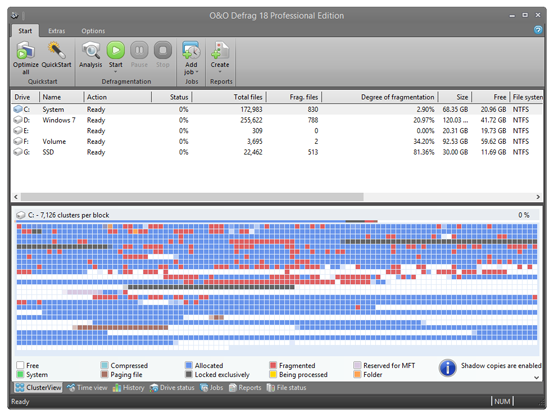Click the horizontal scrollbar thumb in drive list
The image size is (554, 418).
coord(192,196)
